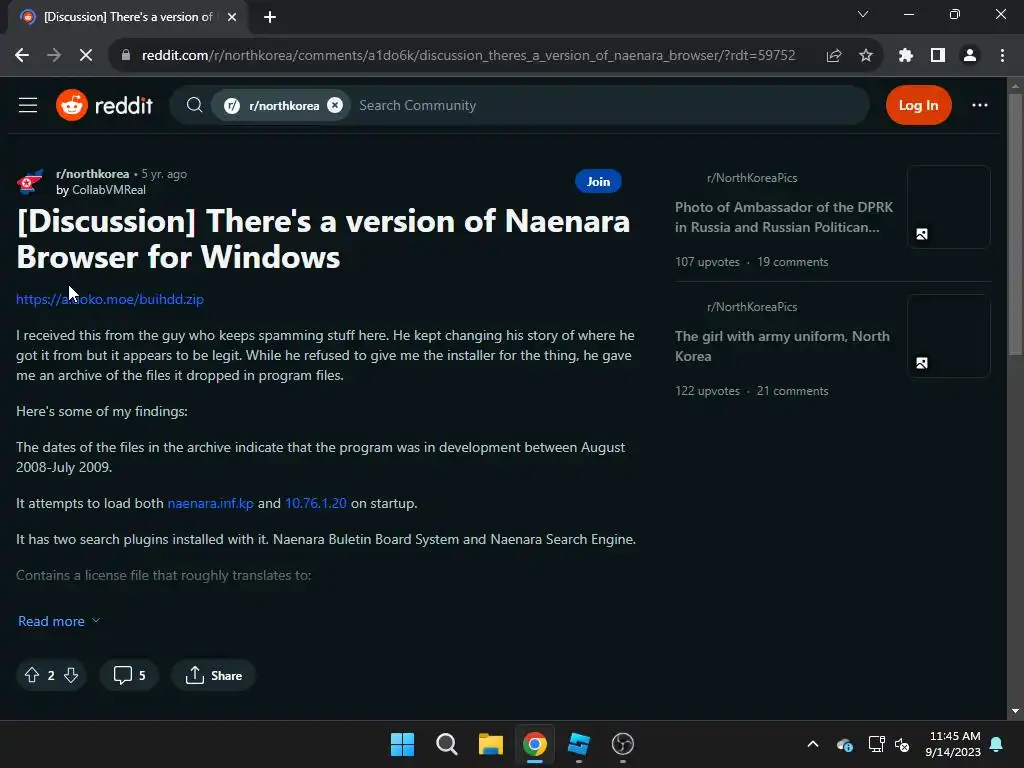Image resolution: width=1024 pixels, height=768 pixels.
Task: Click the Reddit logo
Action: [104, 105]
